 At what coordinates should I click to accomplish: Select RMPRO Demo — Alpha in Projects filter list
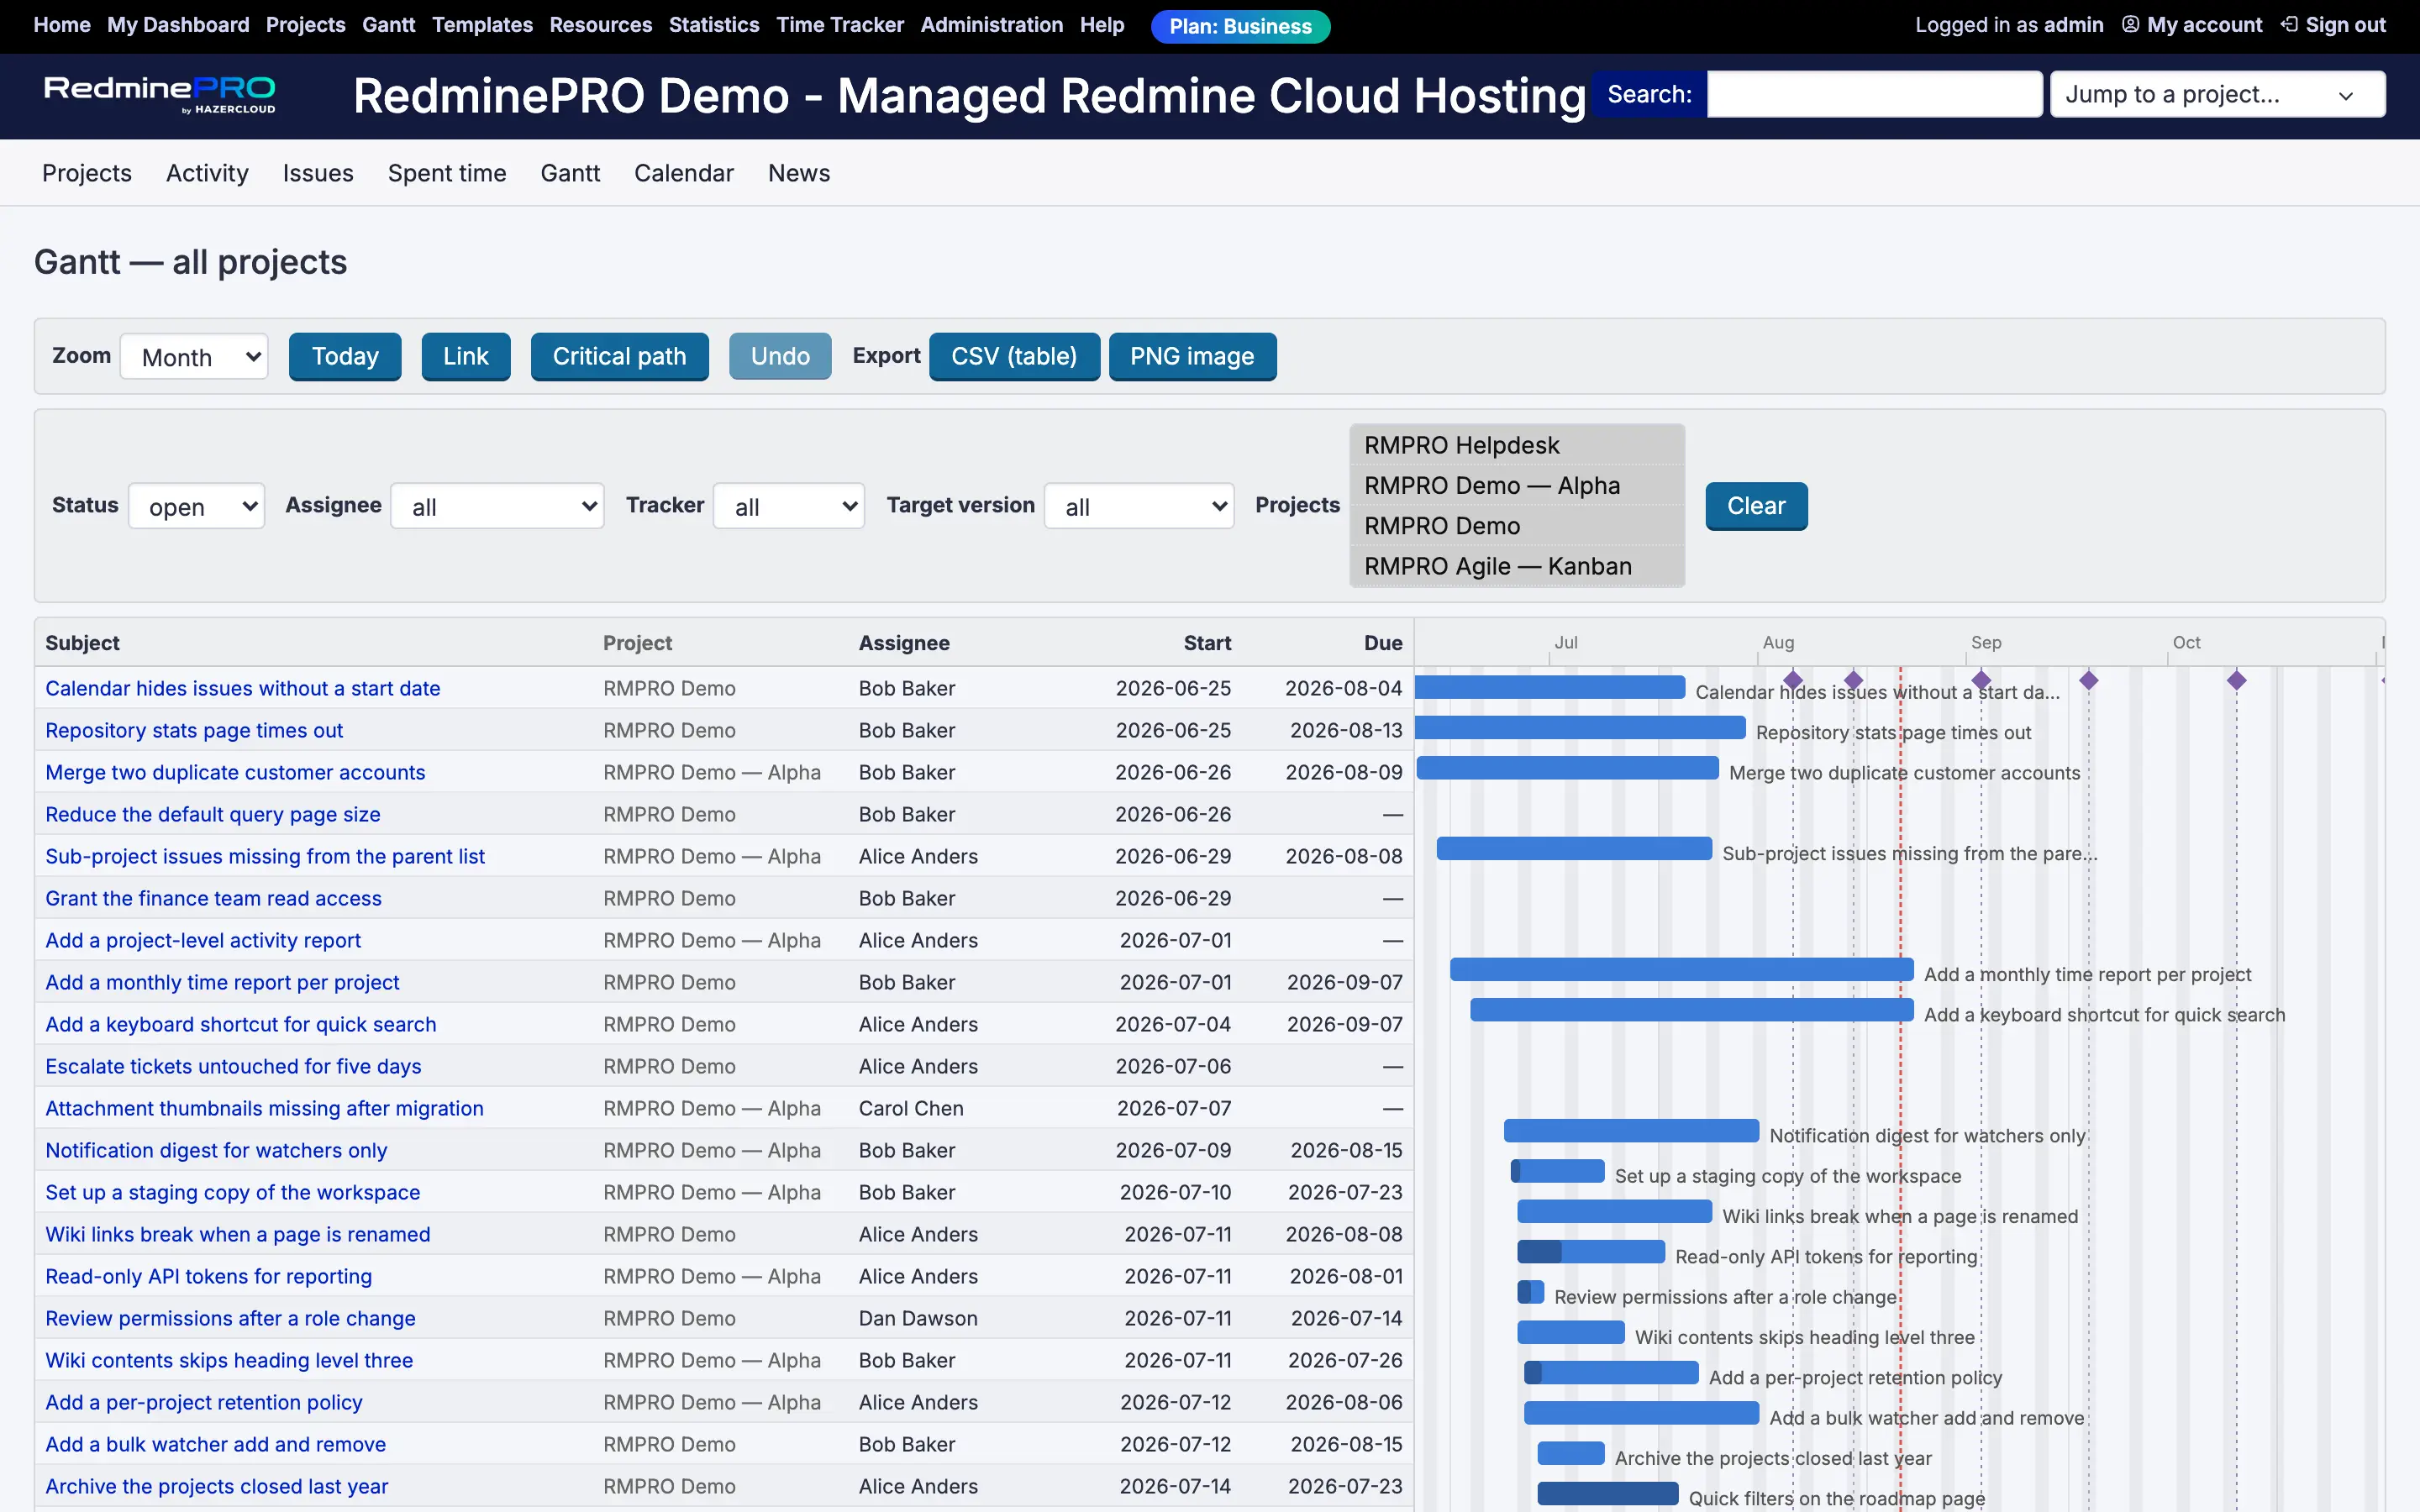1517,485
